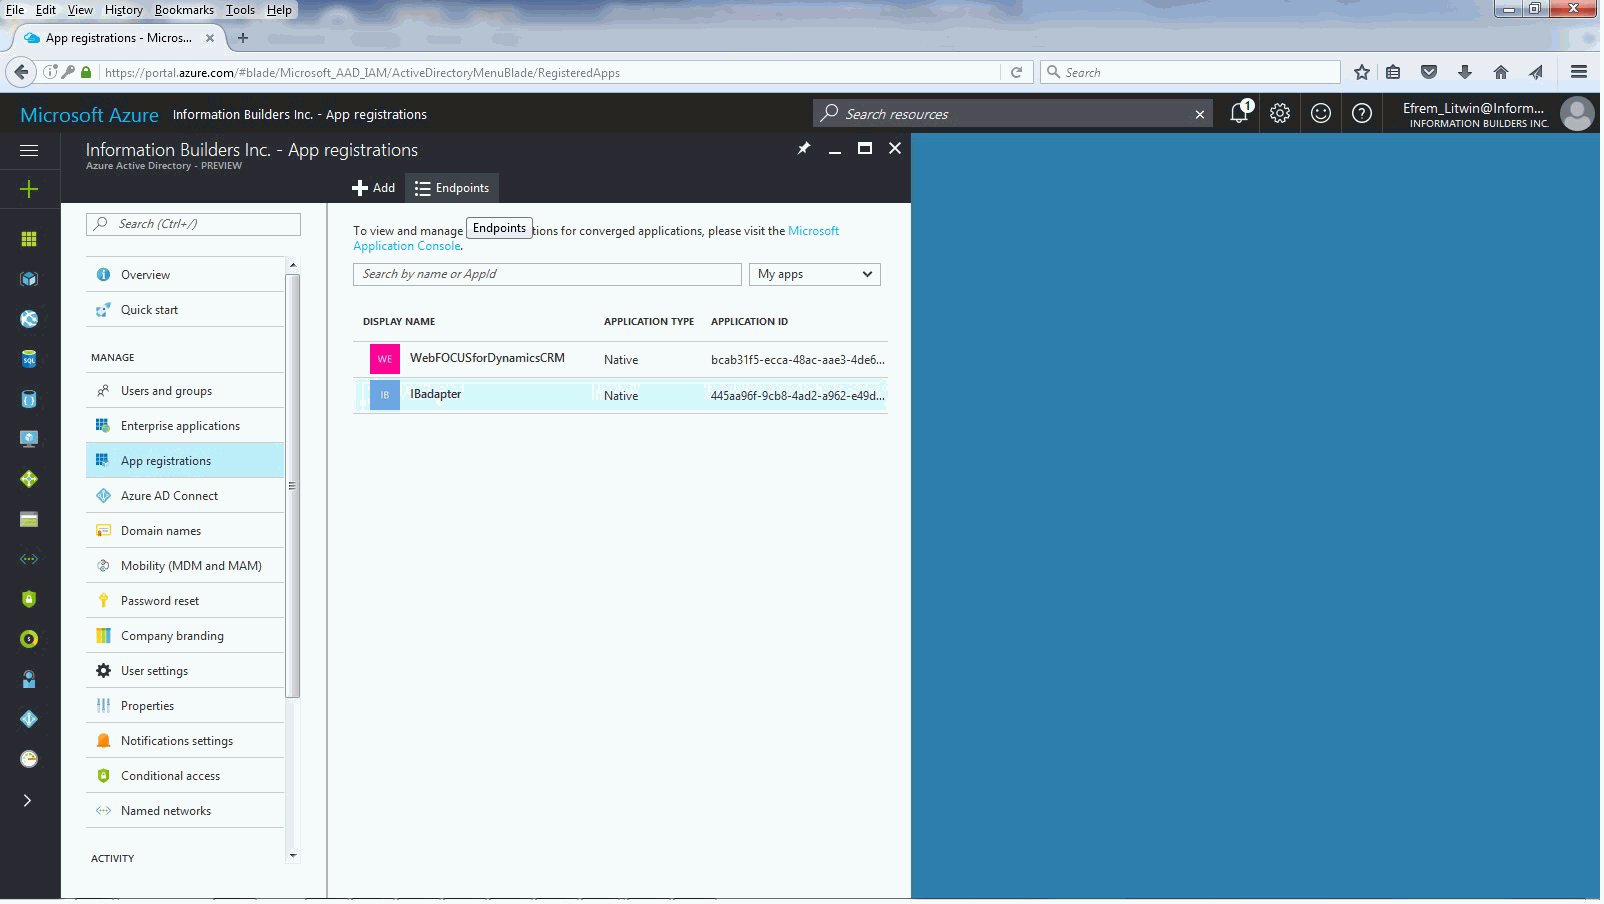
Task: Click Endpoints toolbar button
Action: (x=452, y=188)
